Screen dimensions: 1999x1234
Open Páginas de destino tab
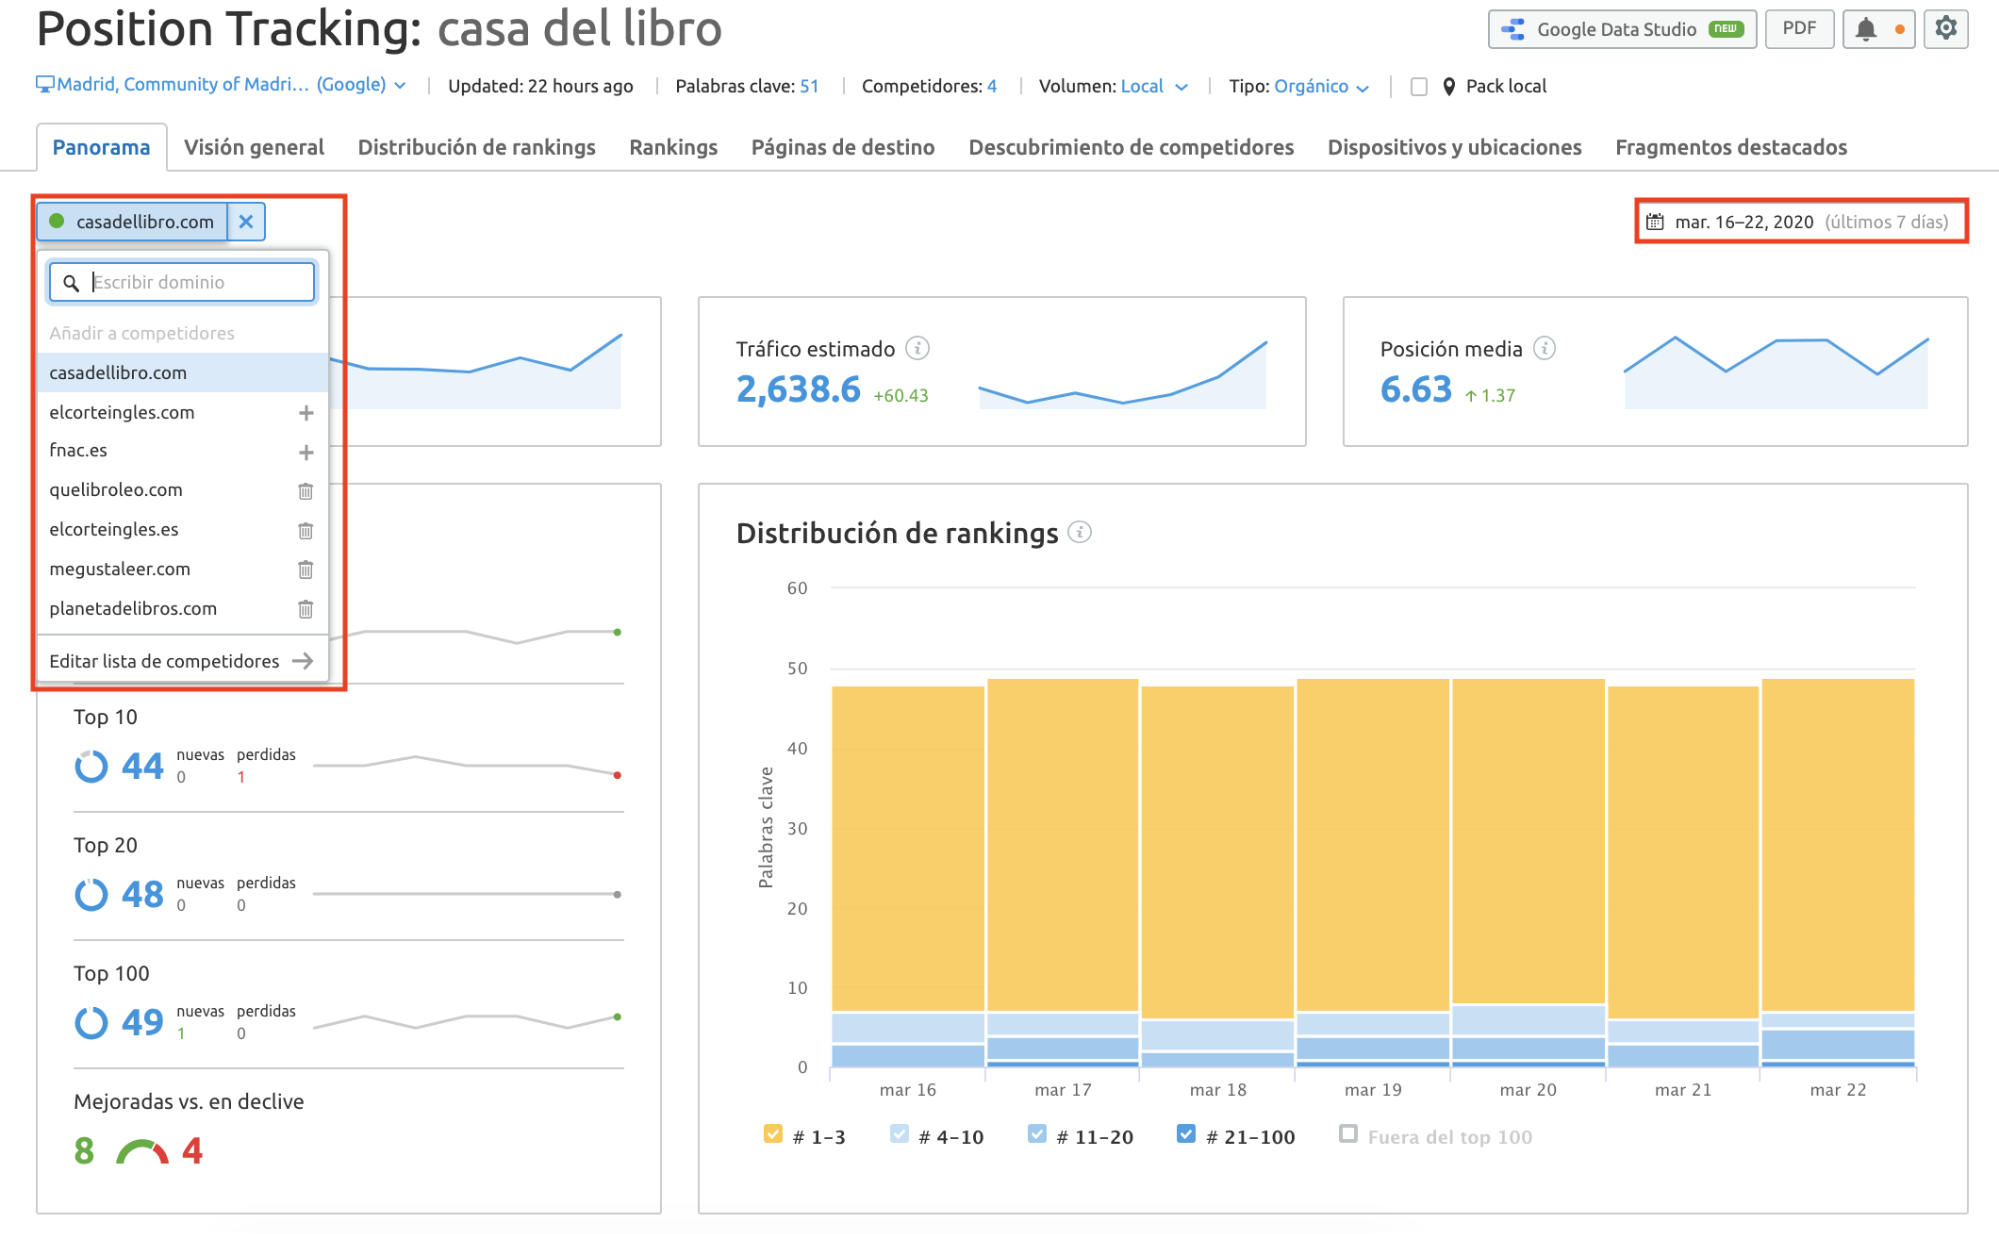[x=843, y=147]
